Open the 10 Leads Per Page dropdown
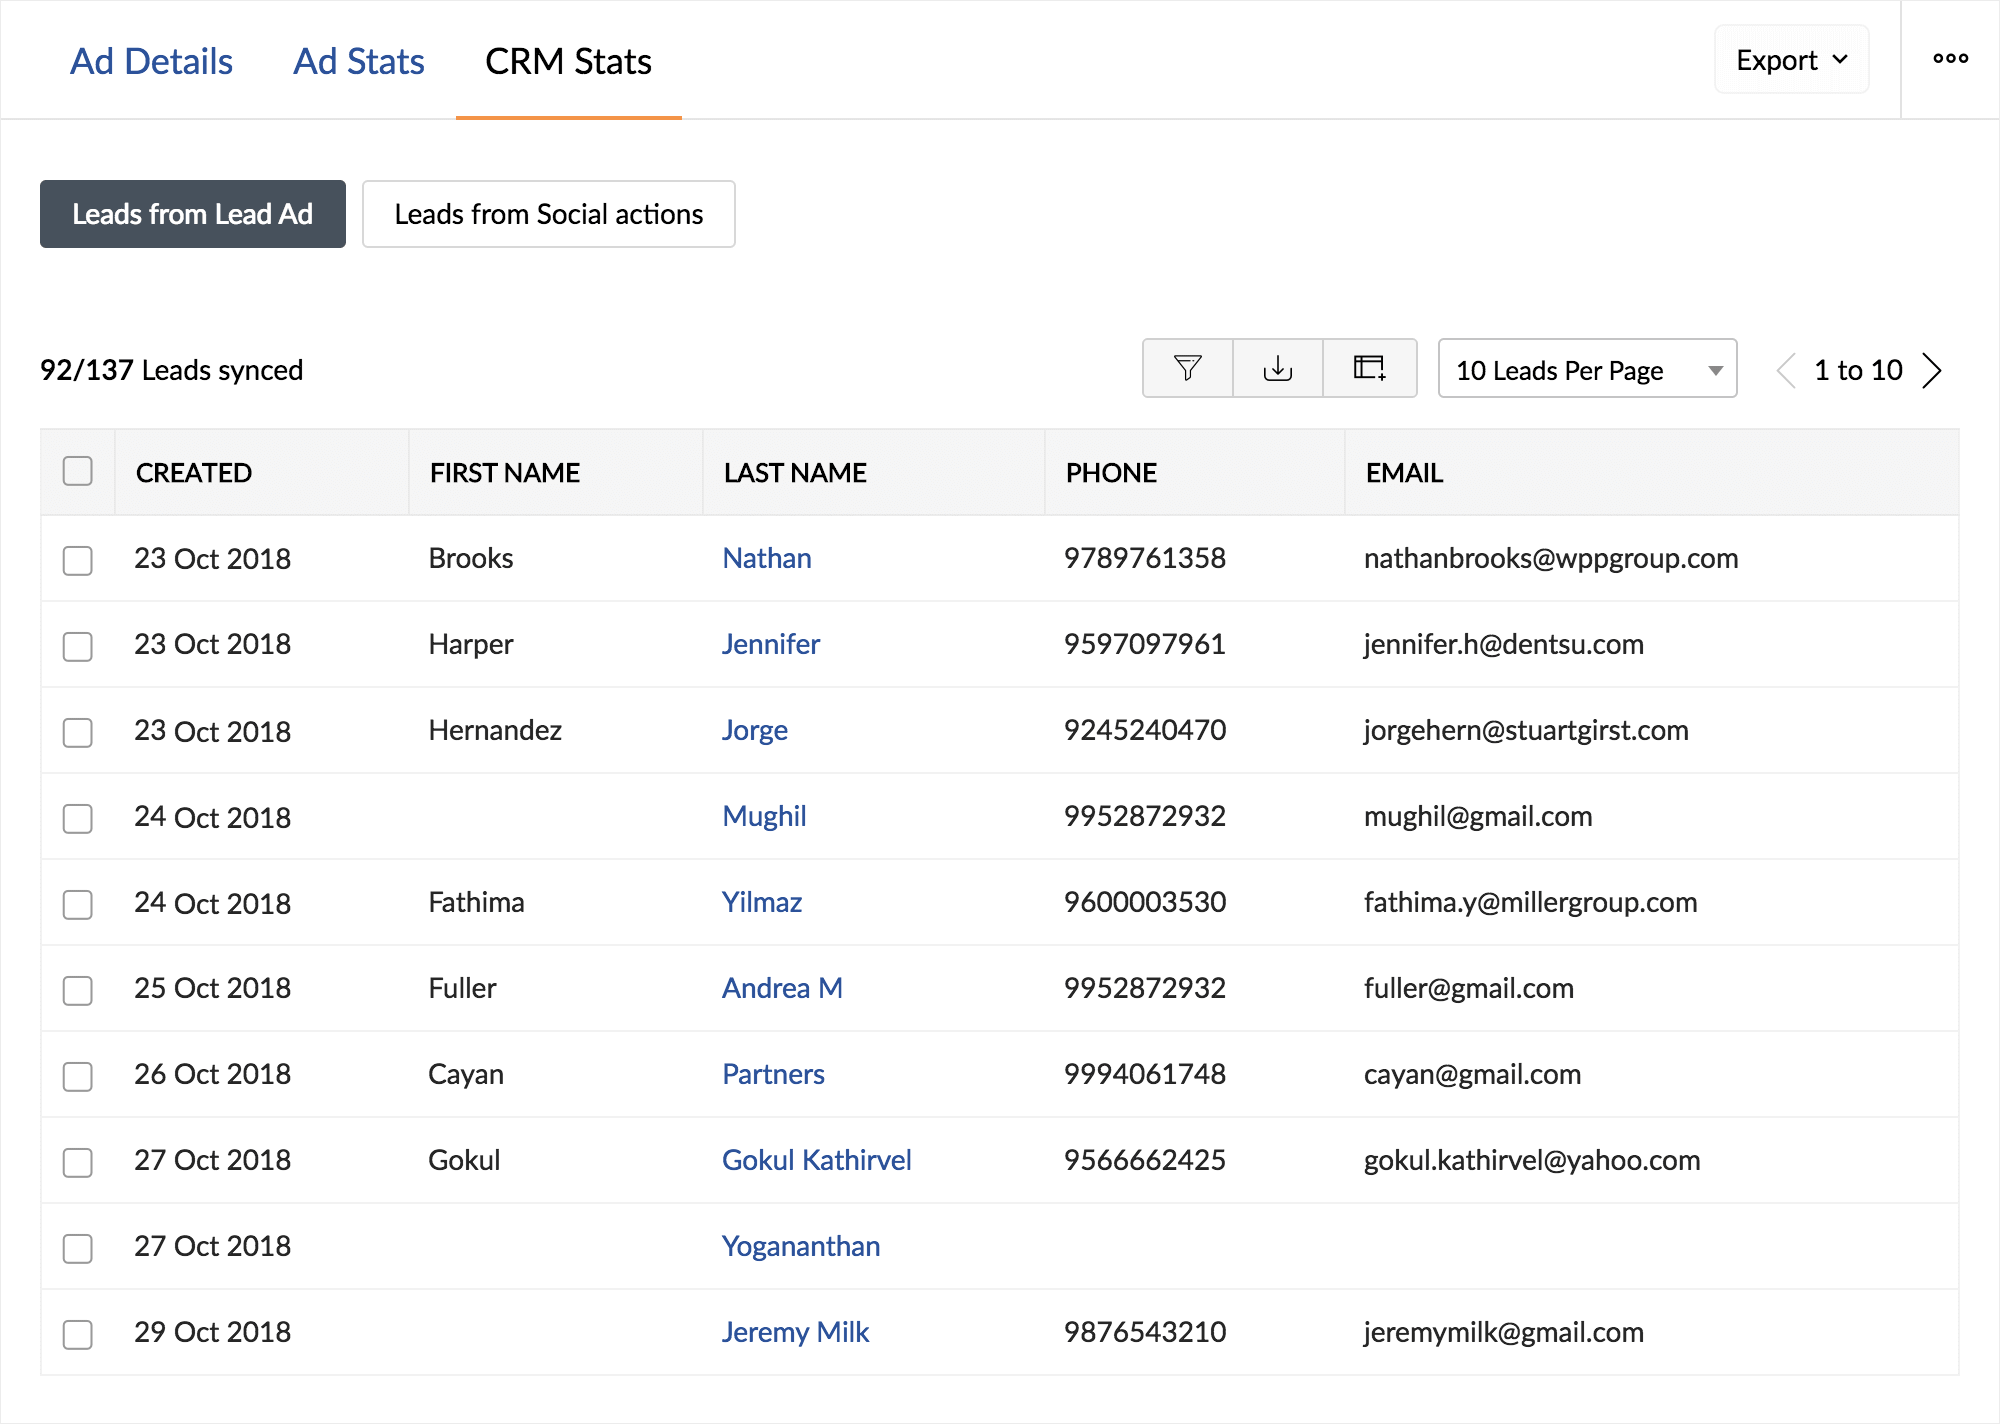This screenshot has height=1424, width=2000. point(1586,370)
